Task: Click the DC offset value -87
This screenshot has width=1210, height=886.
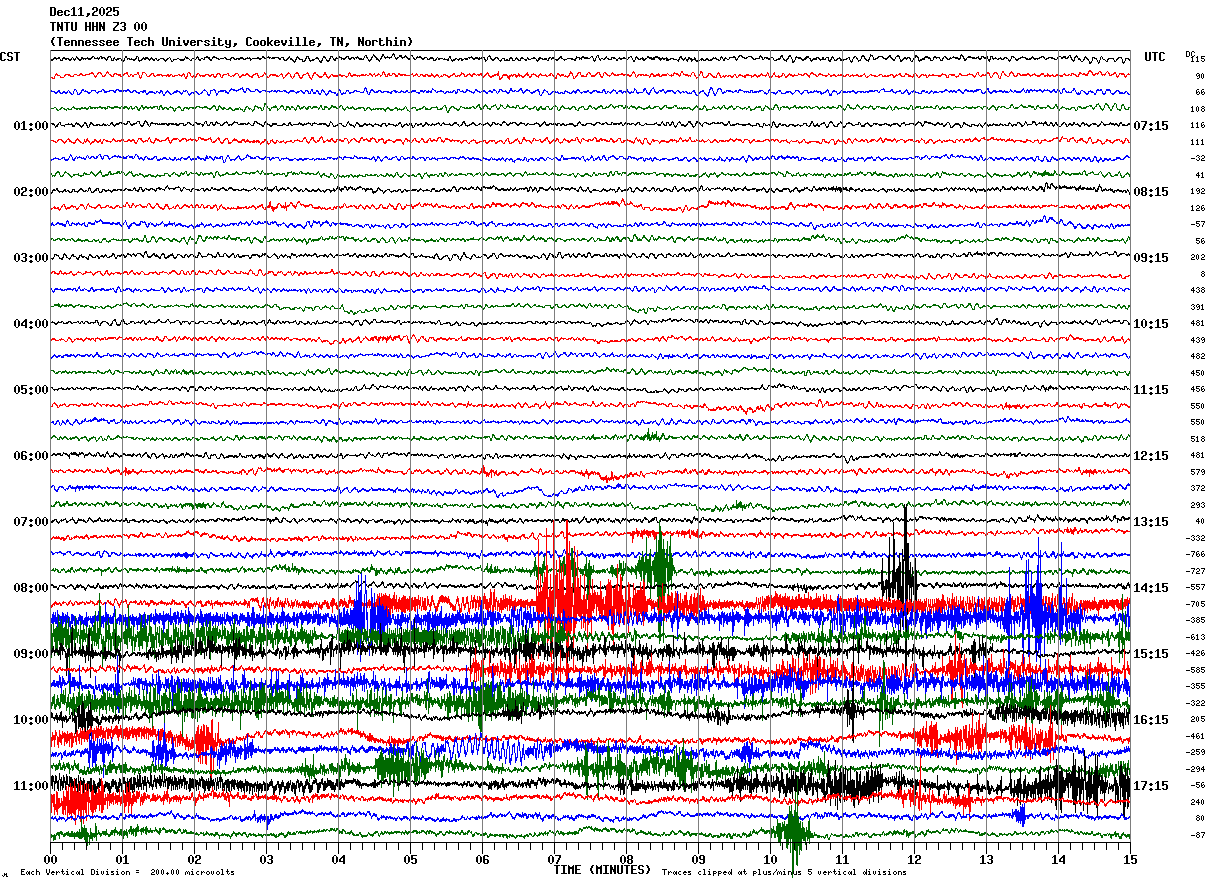Action: (1197, 835)
